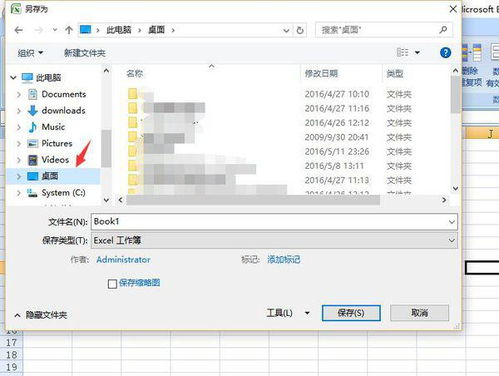499x376 pixels.
Task: Click the up one level arrow
Action: coord(69,30)
